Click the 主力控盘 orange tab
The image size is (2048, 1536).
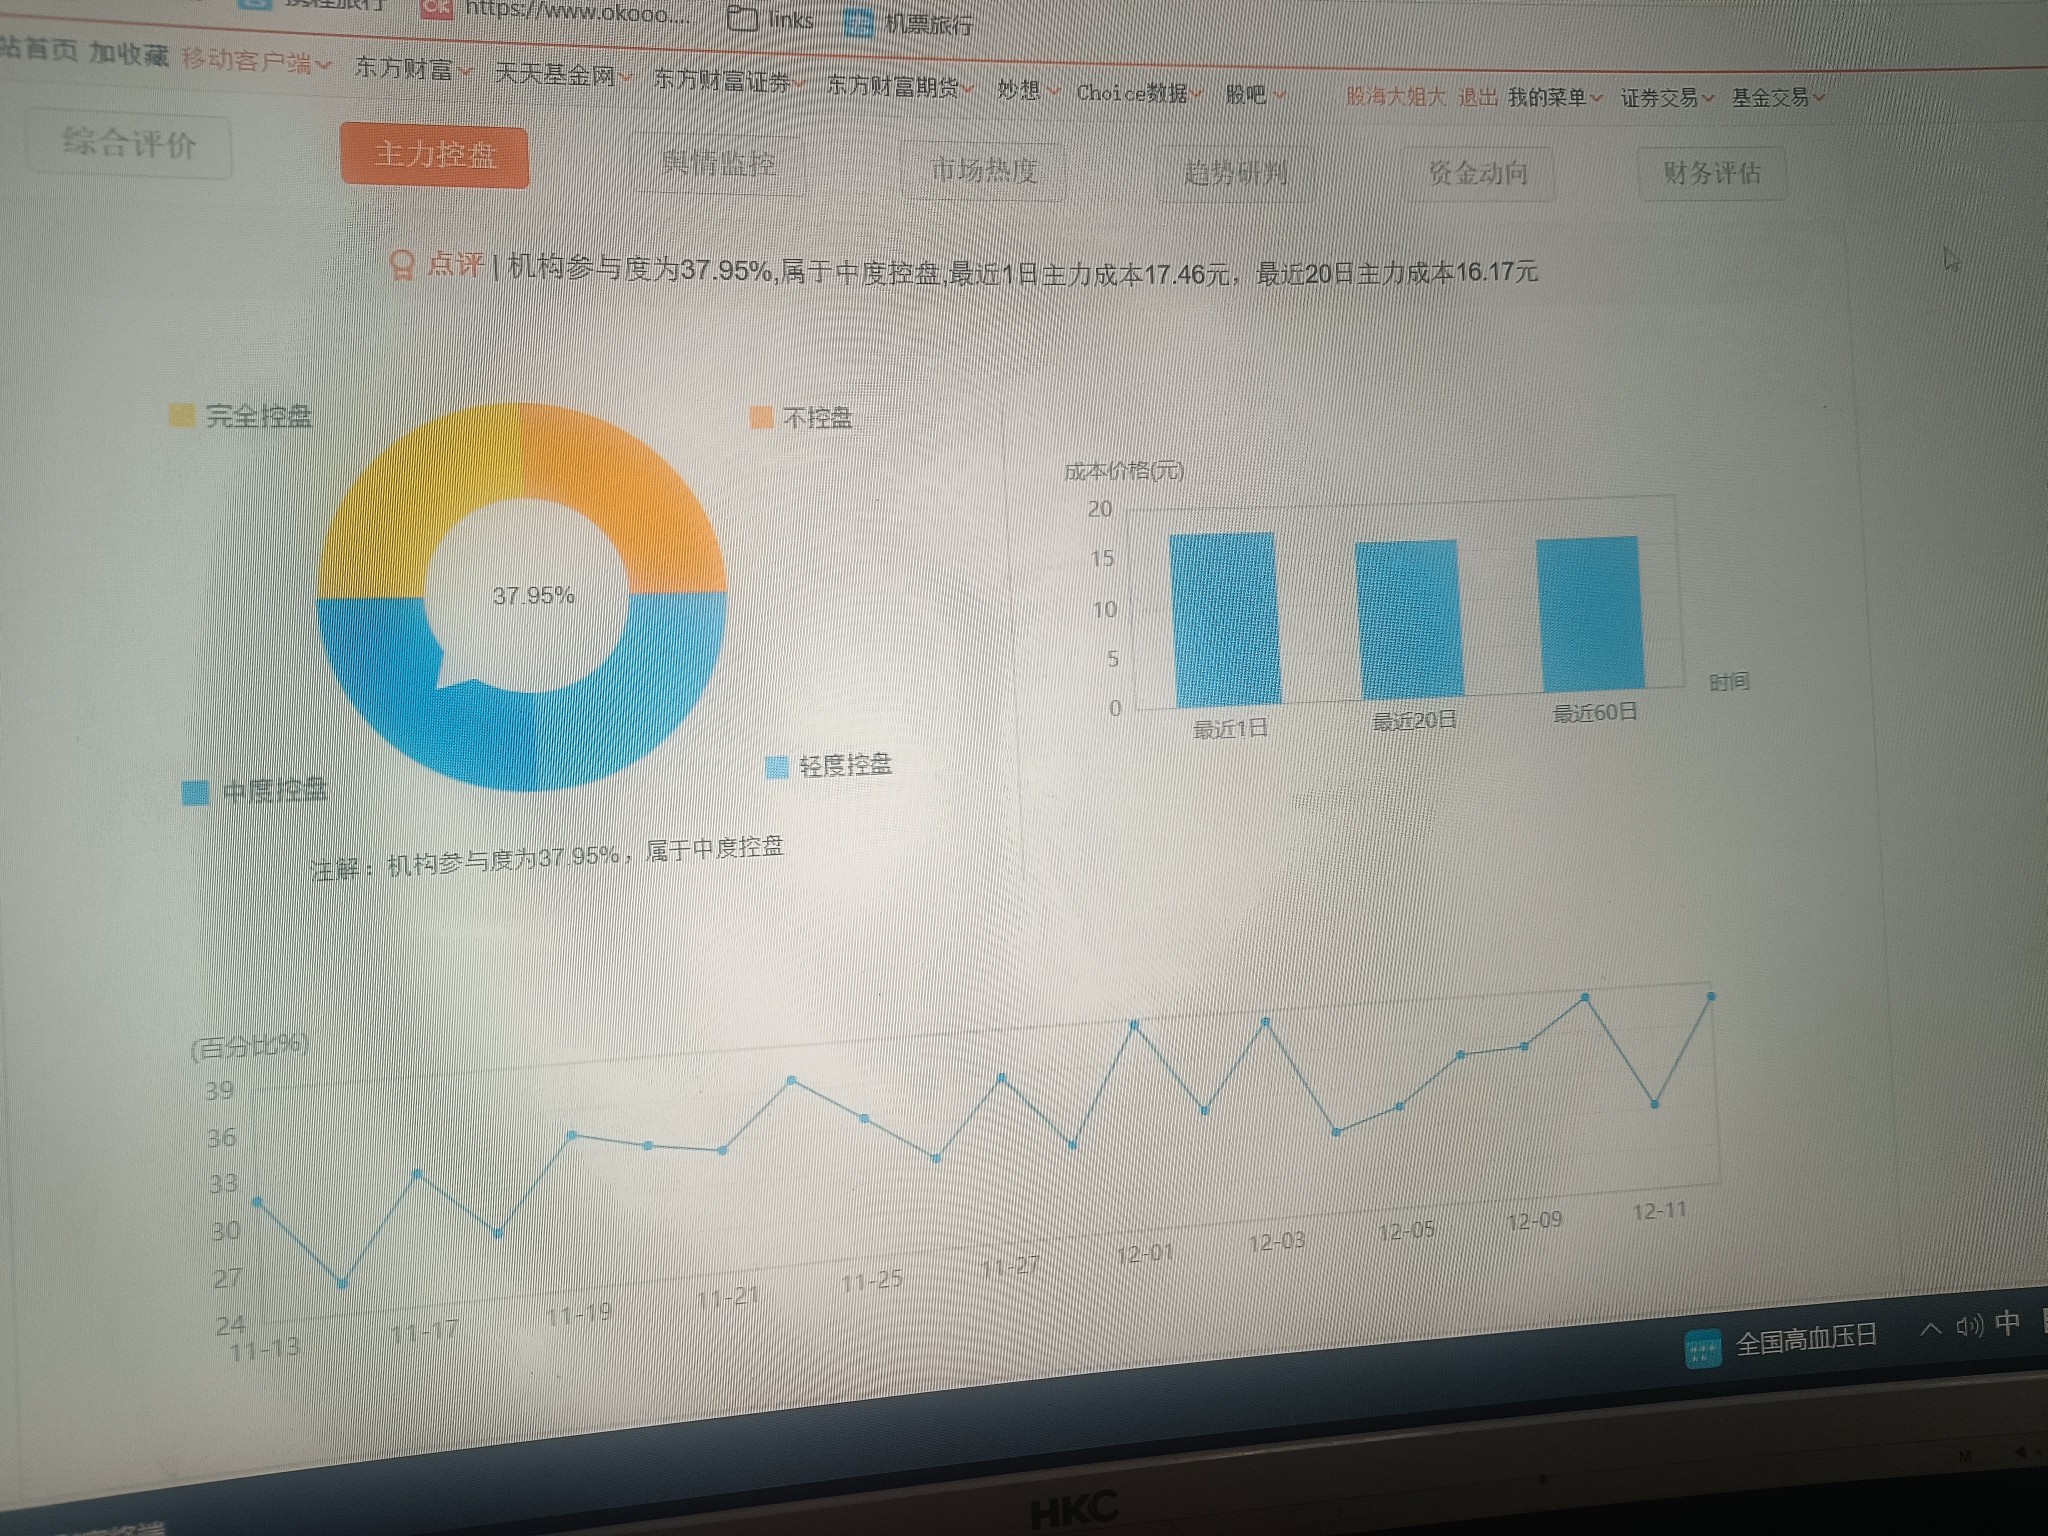coord(434,156)
